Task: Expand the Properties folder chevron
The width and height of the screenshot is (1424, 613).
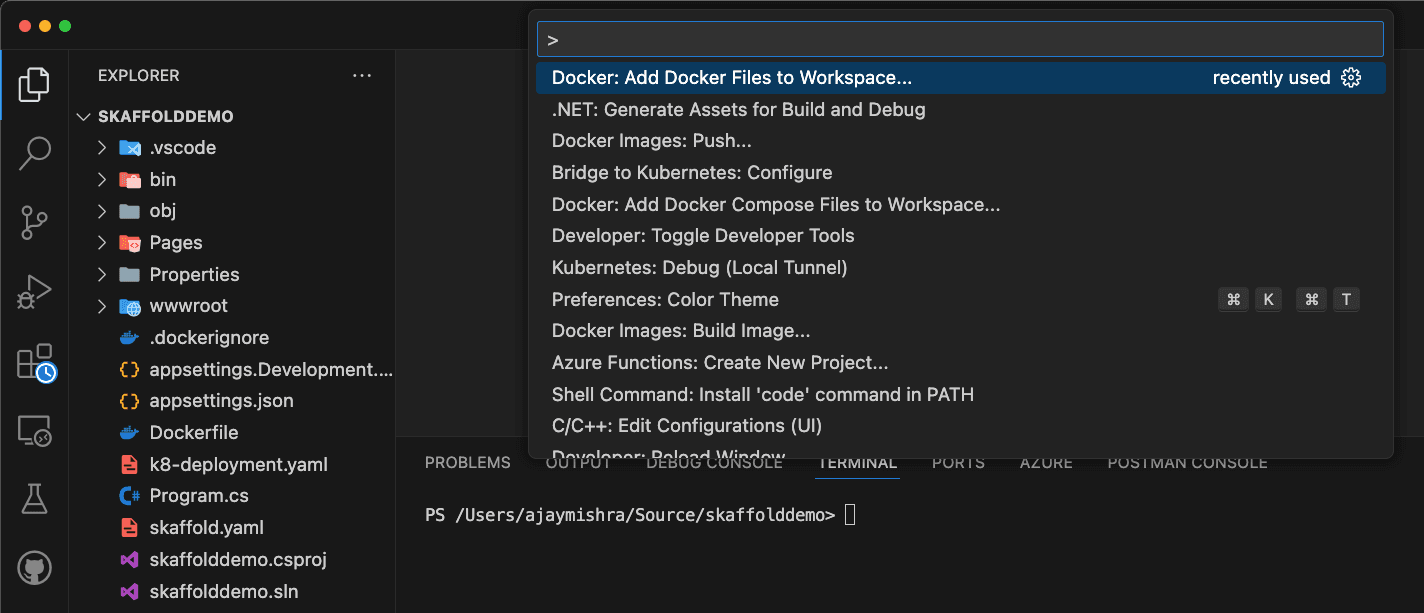Action: 101,274
